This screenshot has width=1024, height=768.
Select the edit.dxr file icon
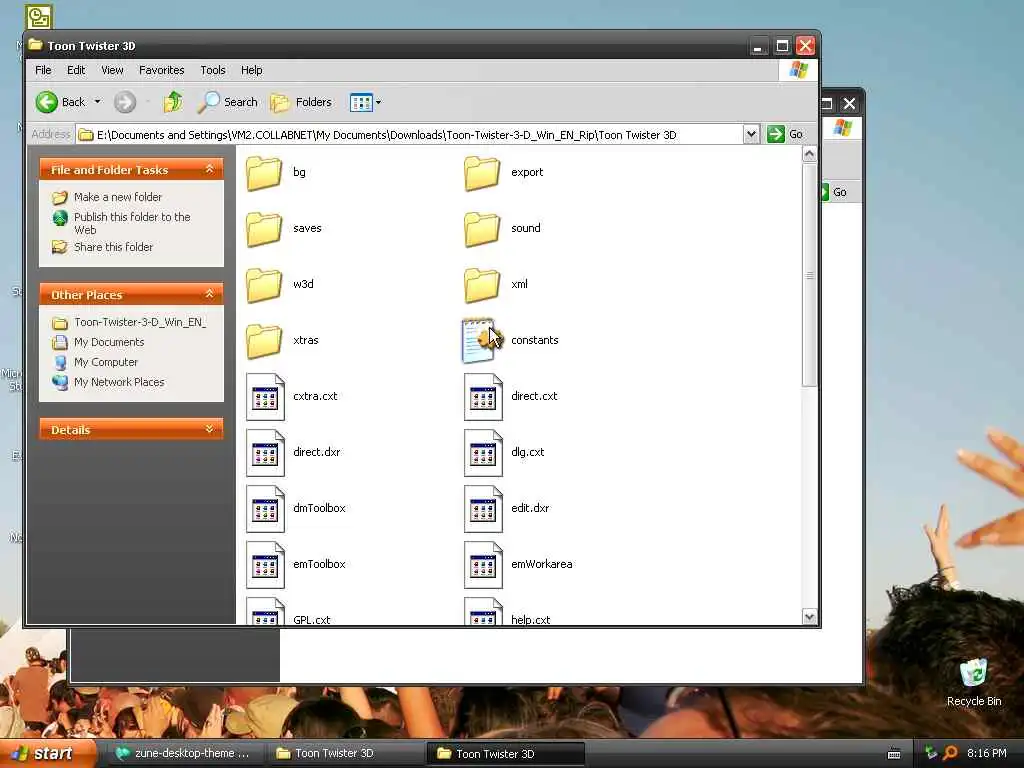coord(483,509)
